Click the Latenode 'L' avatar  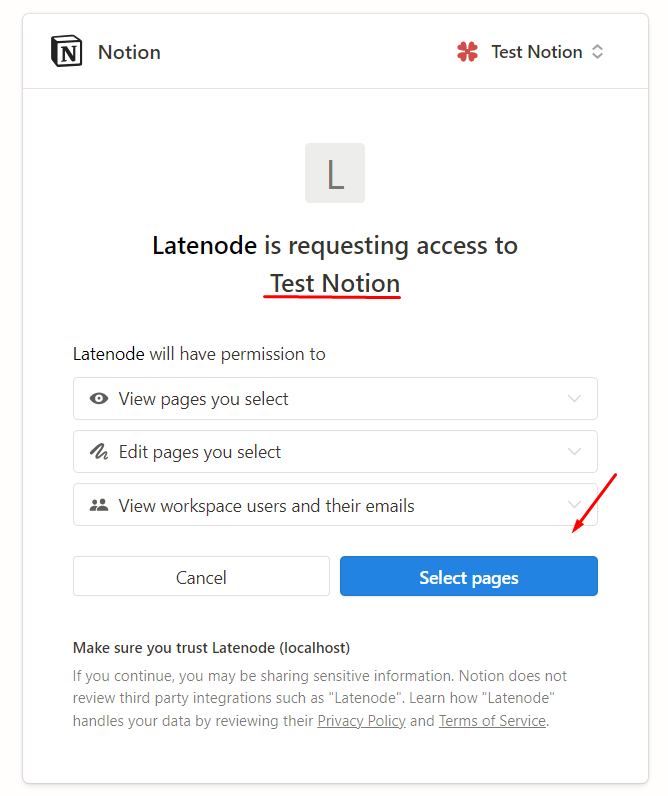335,173
